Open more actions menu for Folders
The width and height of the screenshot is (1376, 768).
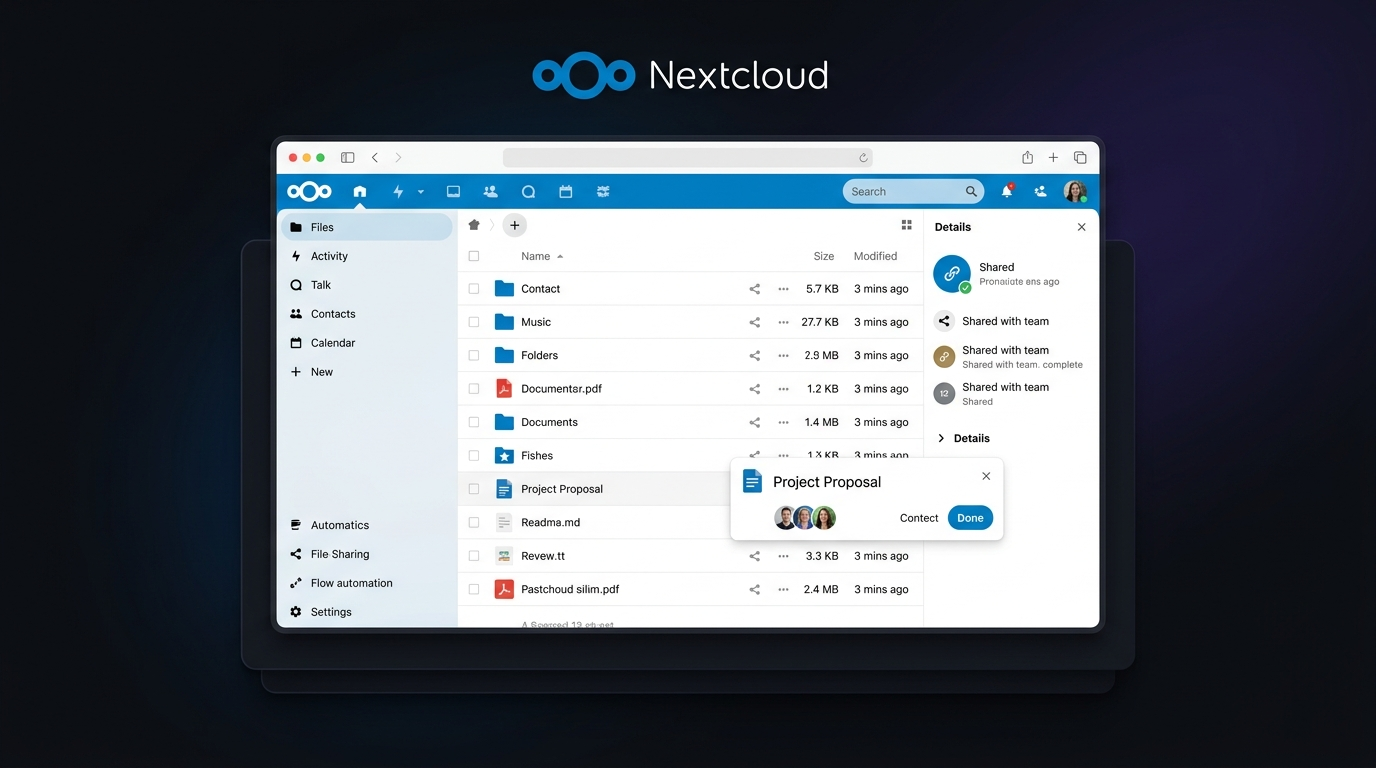(x=784, y=355)
